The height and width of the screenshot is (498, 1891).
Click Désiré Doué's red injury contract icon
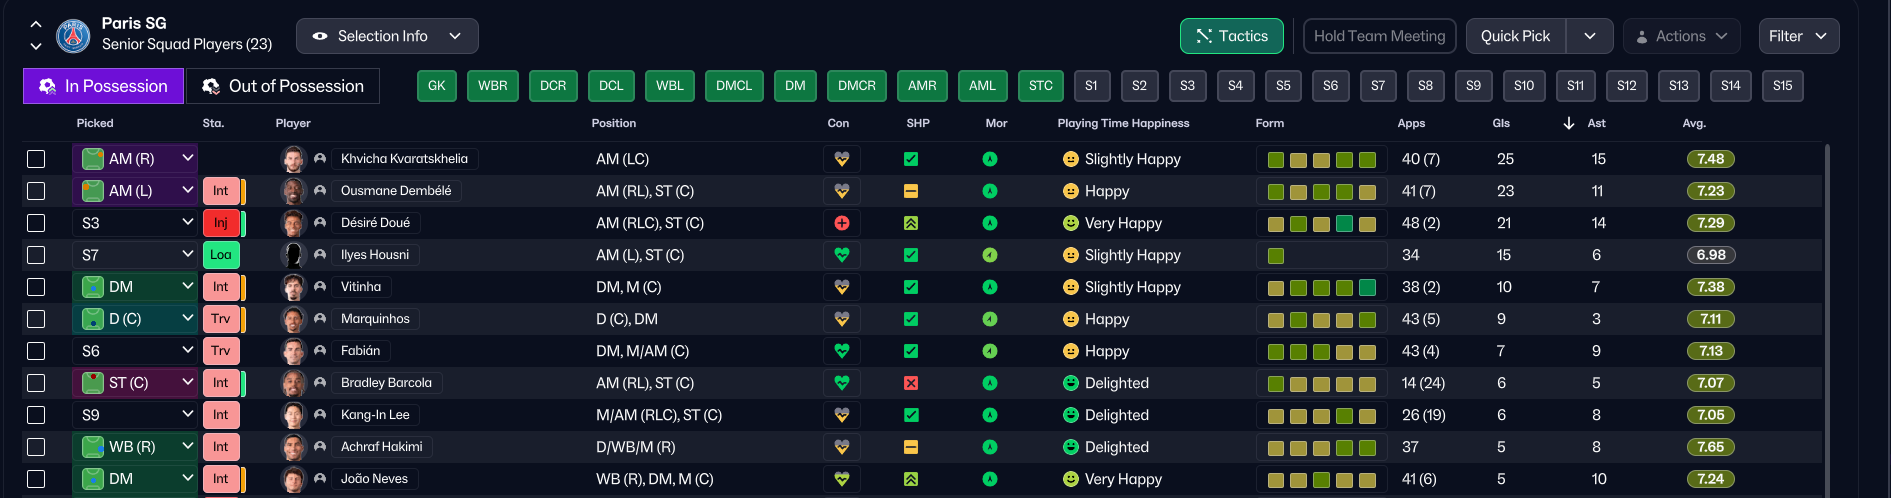coord(842,223)
